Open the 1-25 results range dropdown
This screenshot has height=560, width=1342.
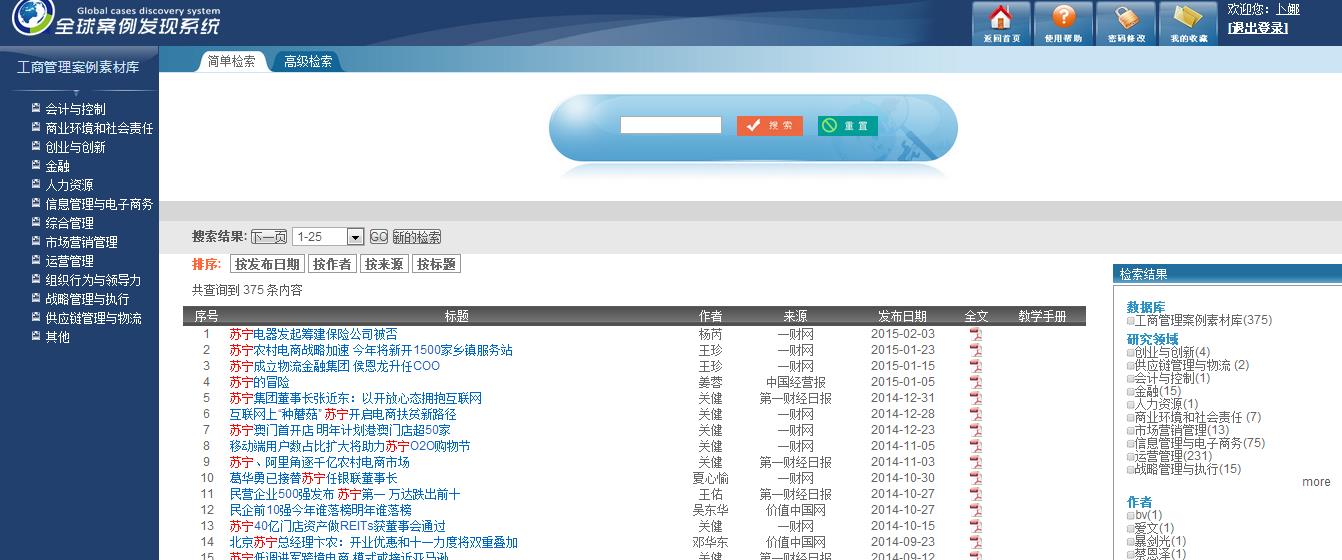328,237
